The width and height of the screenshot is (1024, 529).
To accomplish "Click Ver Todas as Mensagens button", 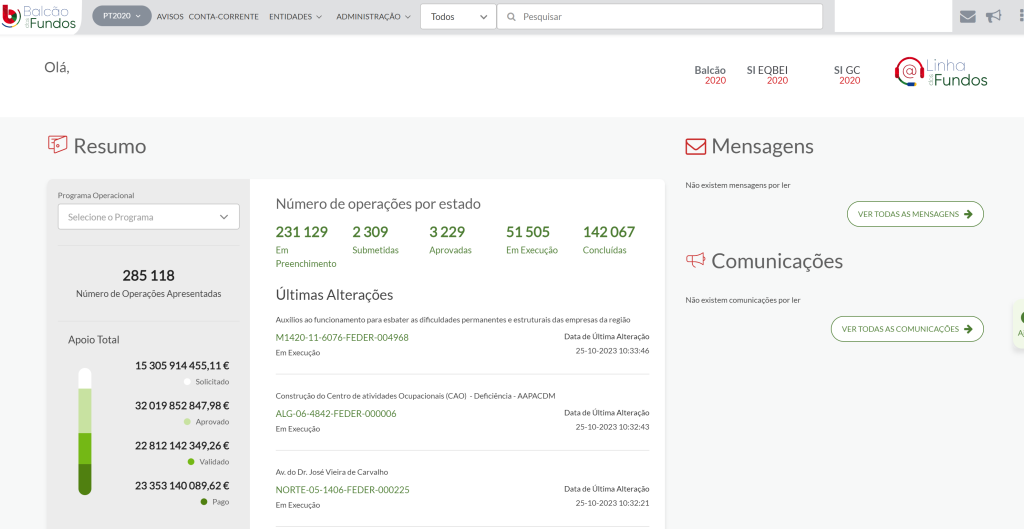I will click(x=915, y=214).
